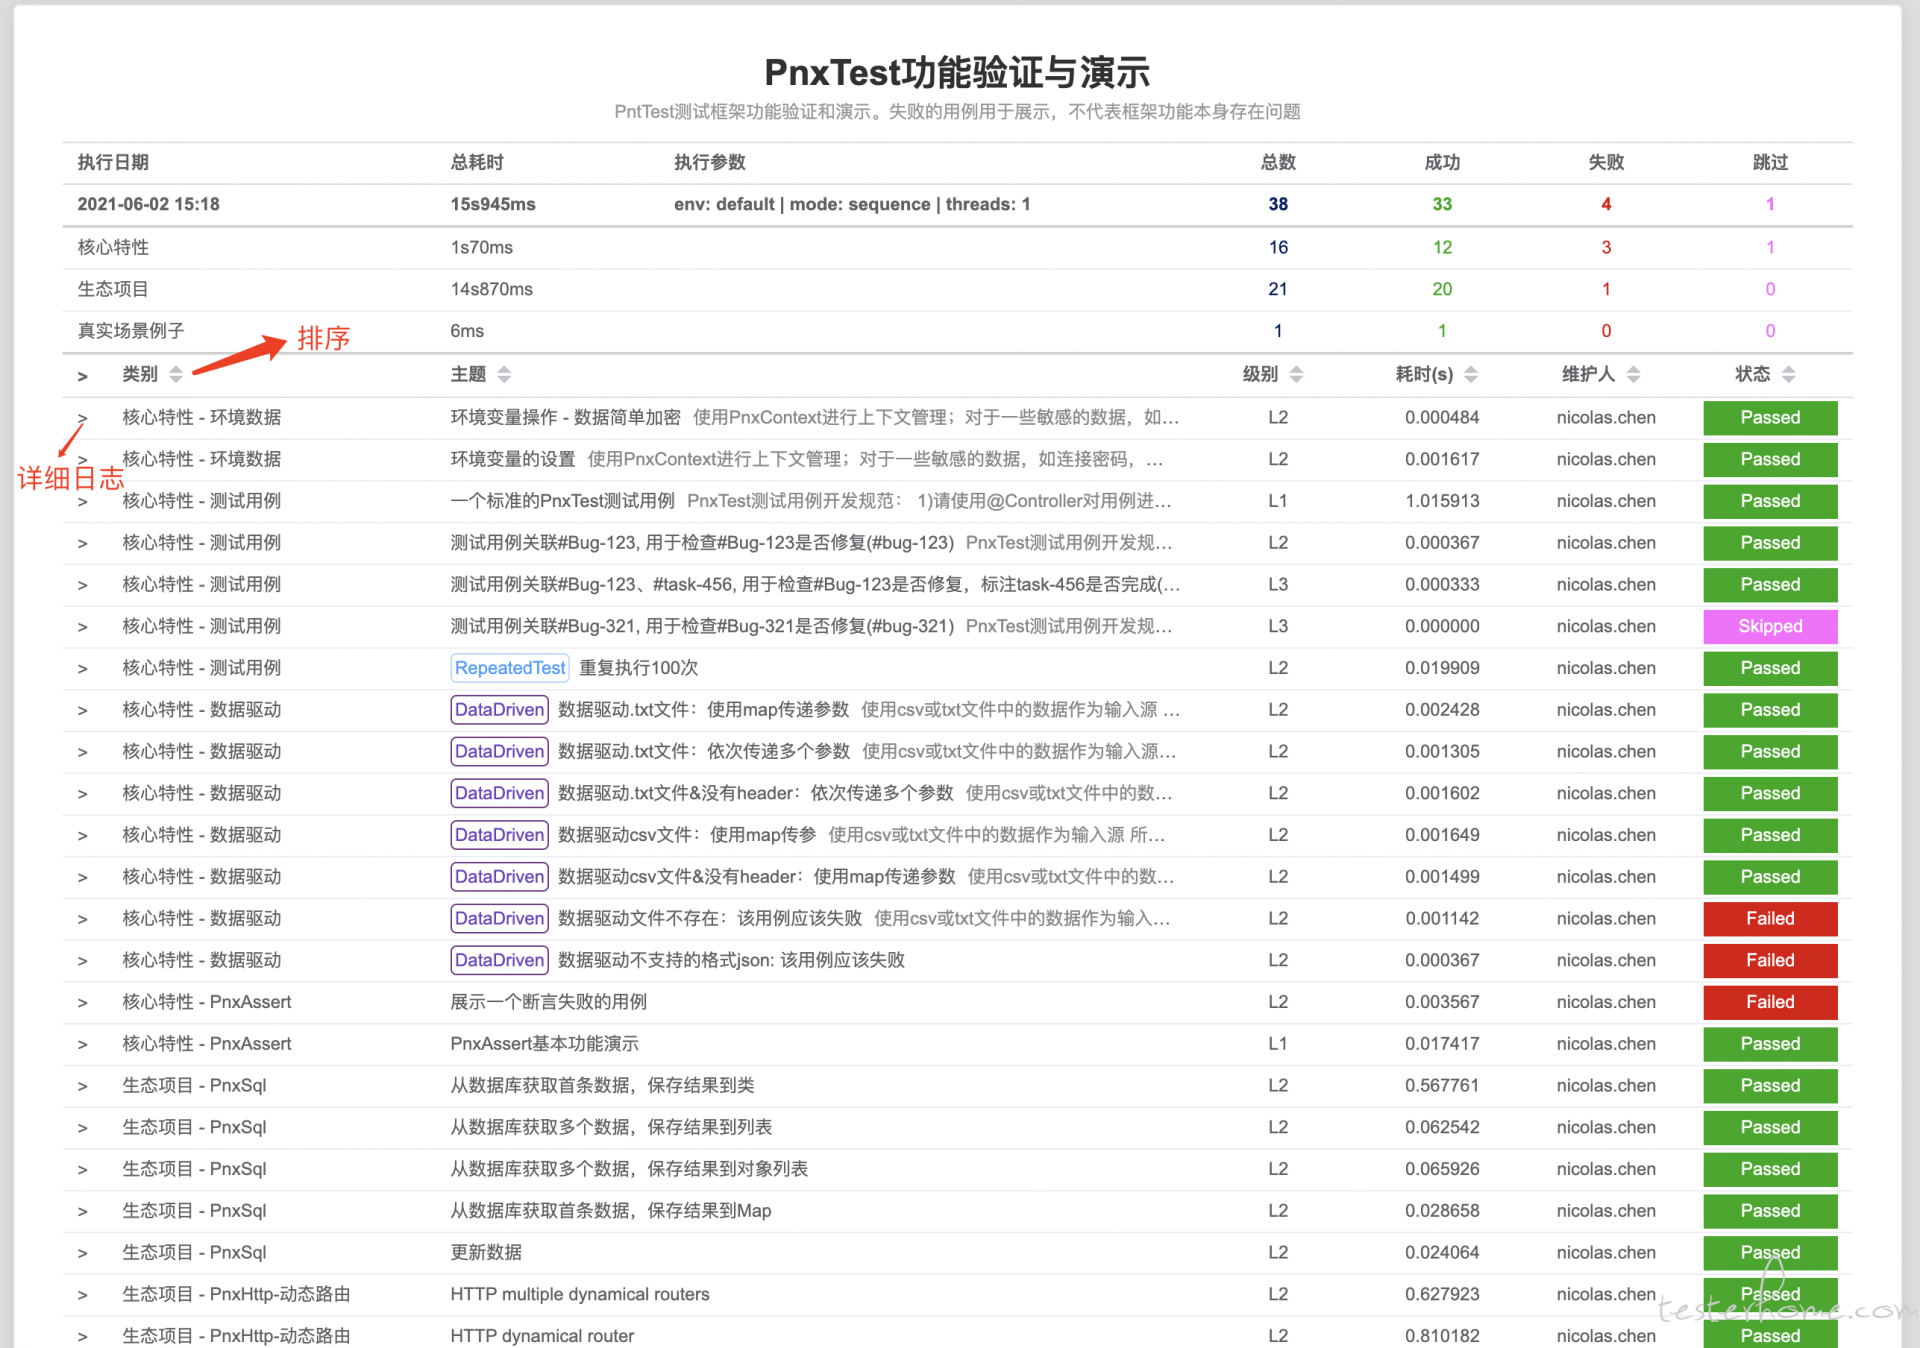Click title PnxTest功能验证与演示
The image size is (1920, 1348).
click(x=957, y=72)
